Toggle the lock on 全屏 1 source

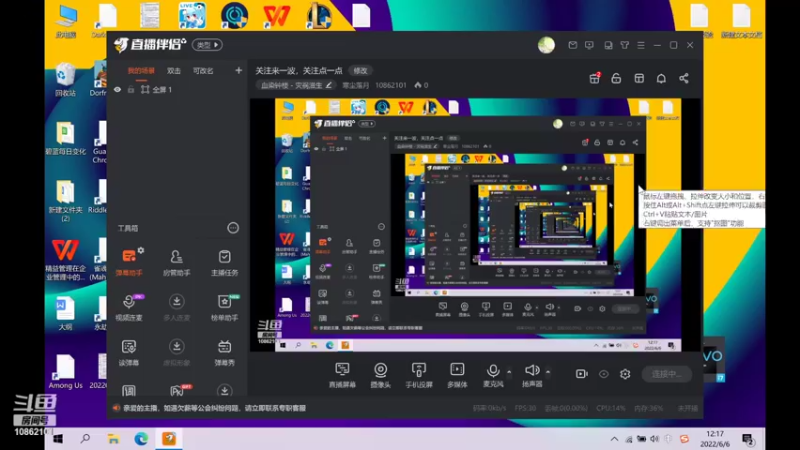(x=131, y=89)
